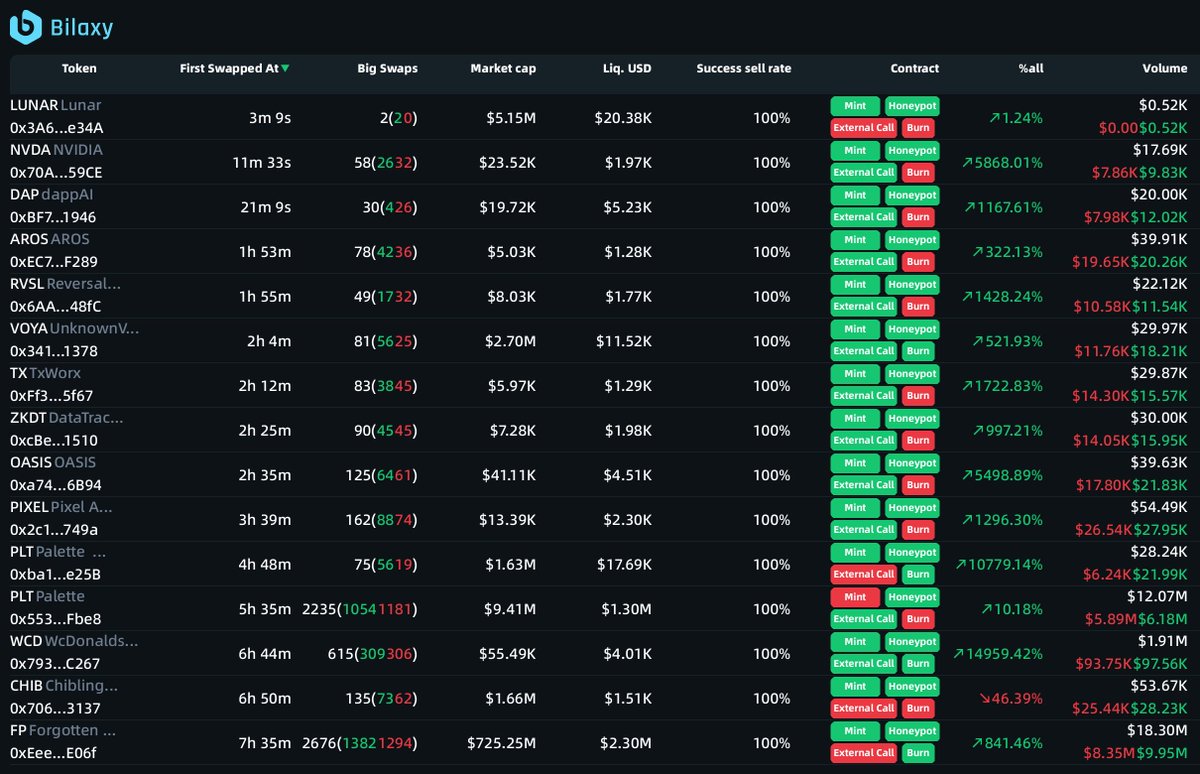The image size is (1200, 774).
Task: Click the red Burn badge in AROS row
Action: tap(918, 262)
